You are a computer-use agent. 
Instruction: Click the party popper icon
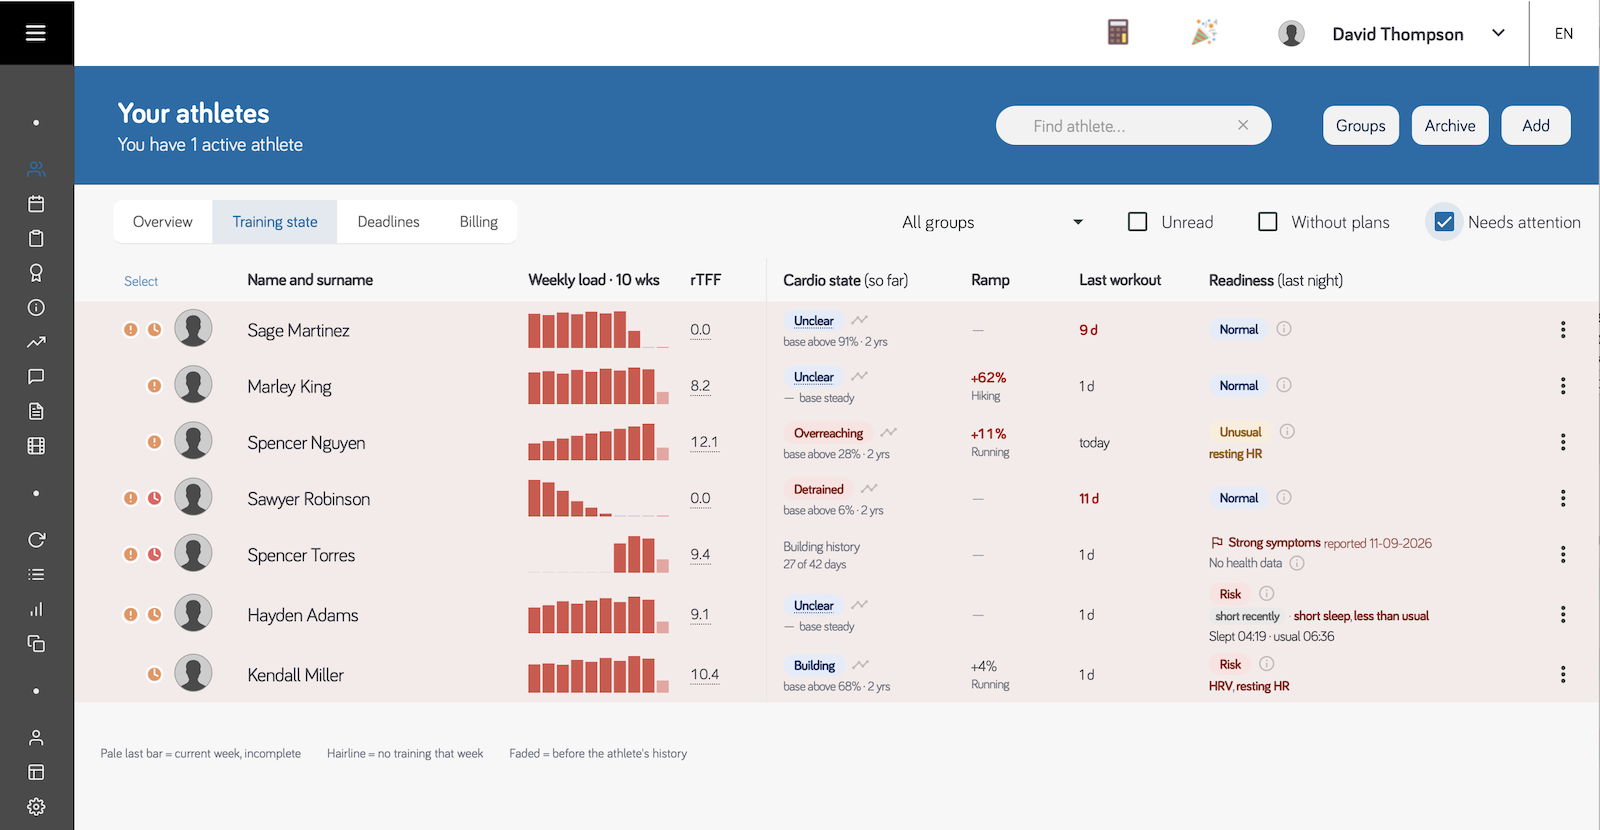[x=1205, y=33]
